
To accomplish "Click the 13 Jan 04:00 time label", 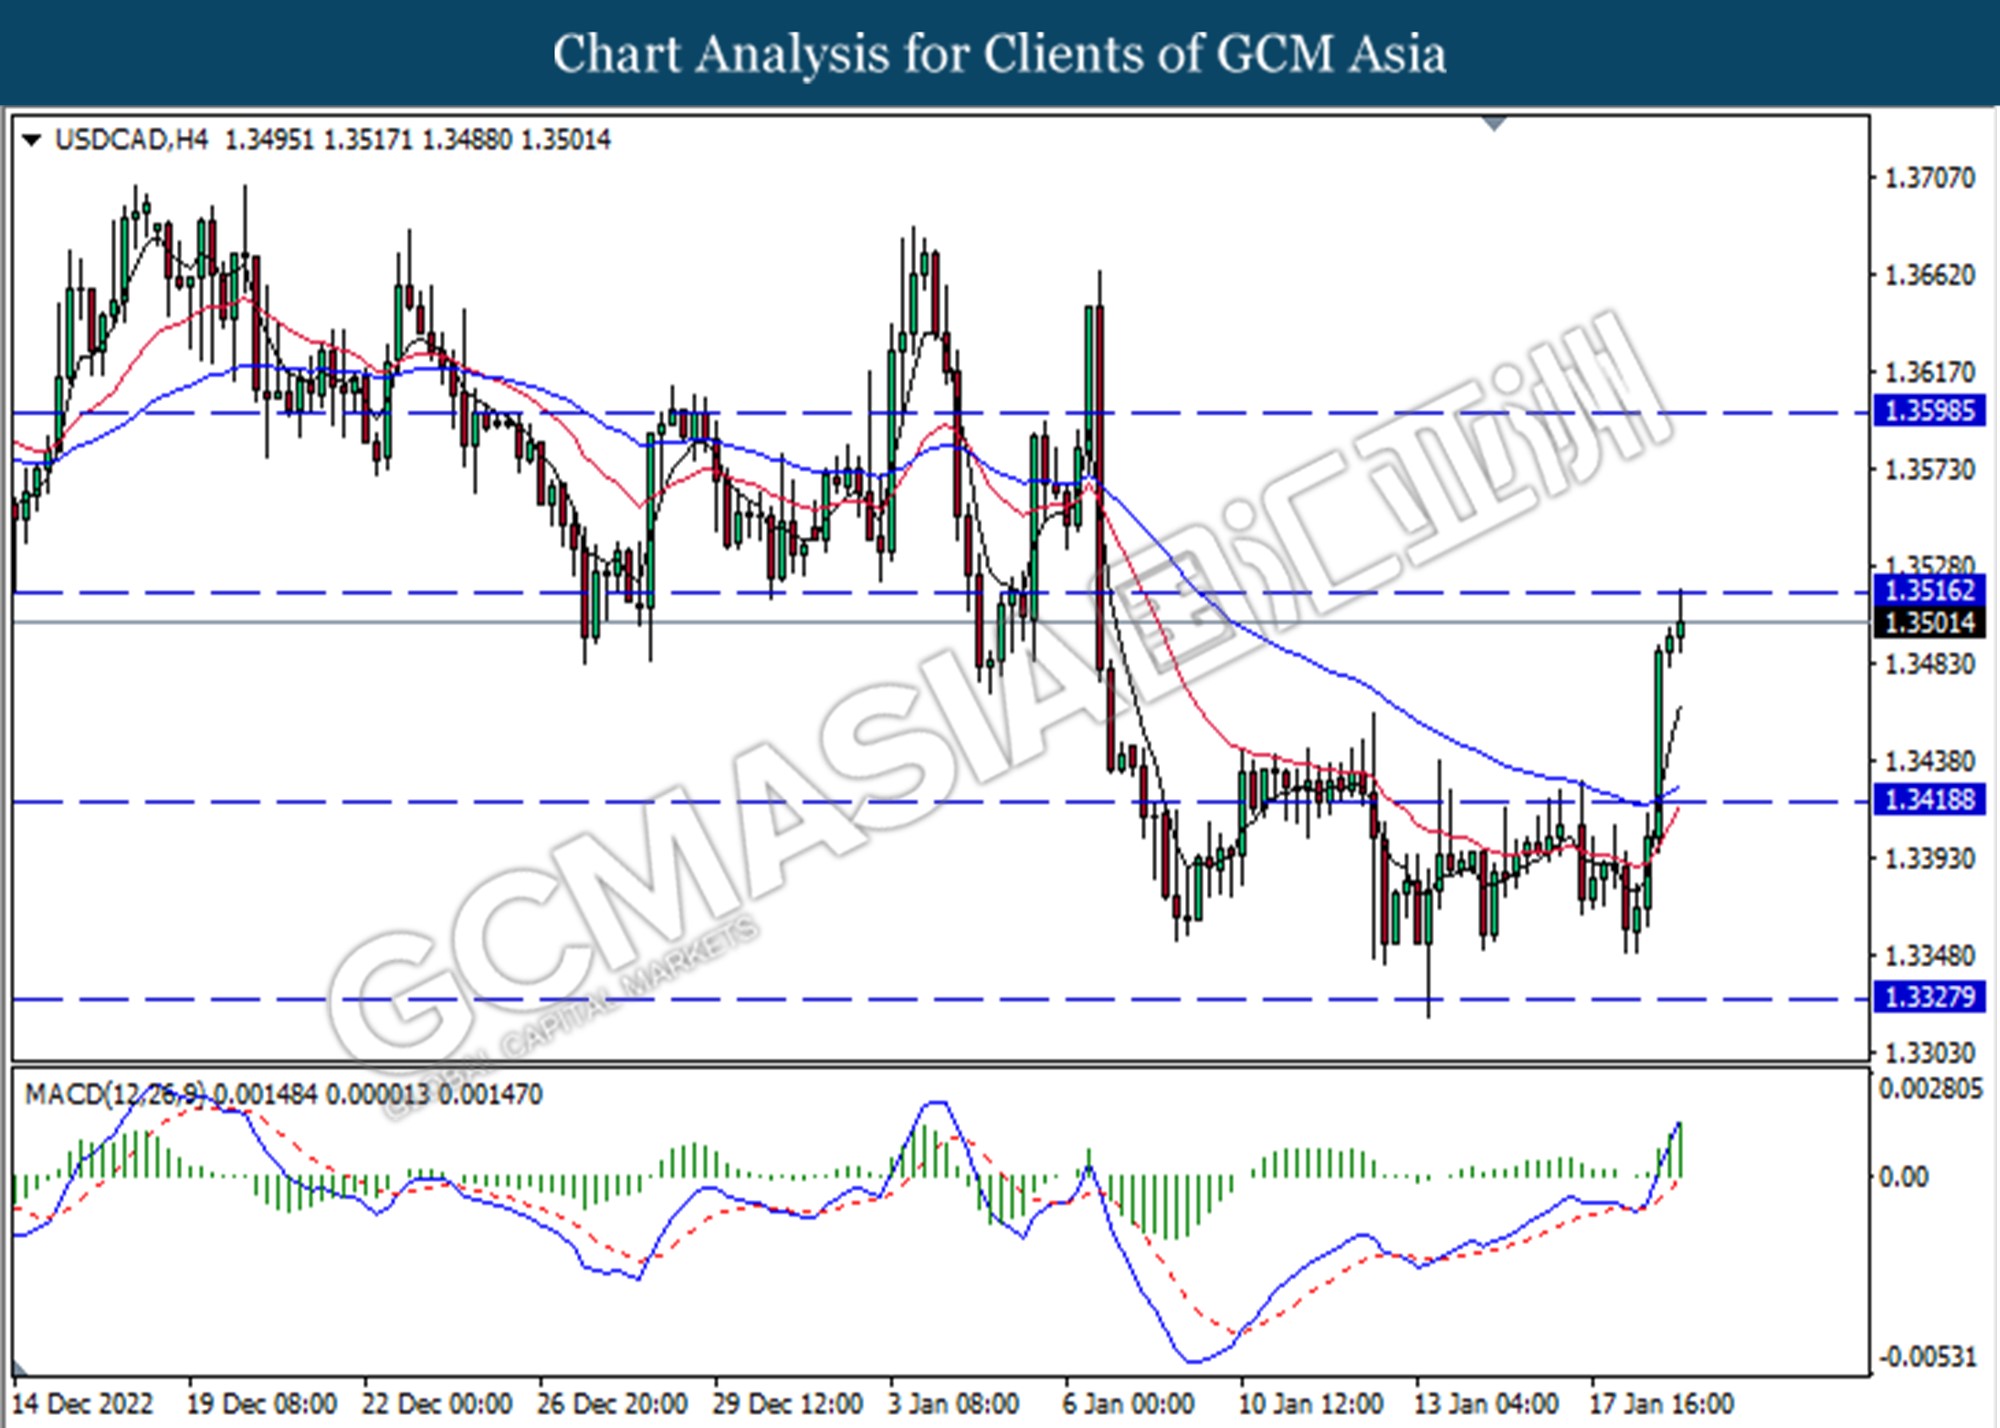I will (x=1487, y=1404).
